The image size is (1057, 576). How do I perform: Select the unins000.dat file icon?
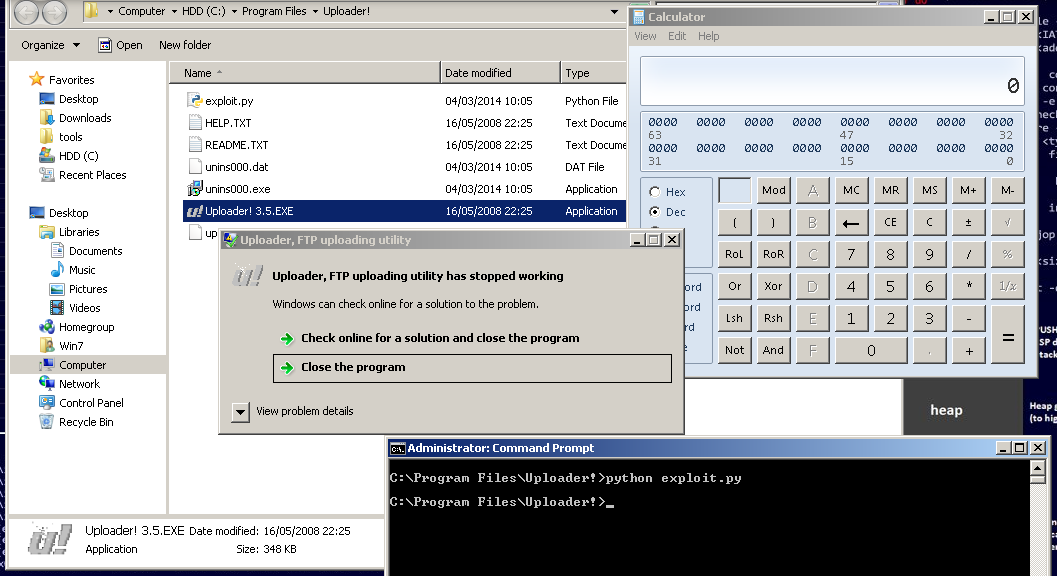pyautogui.click(x=195, y=167)
